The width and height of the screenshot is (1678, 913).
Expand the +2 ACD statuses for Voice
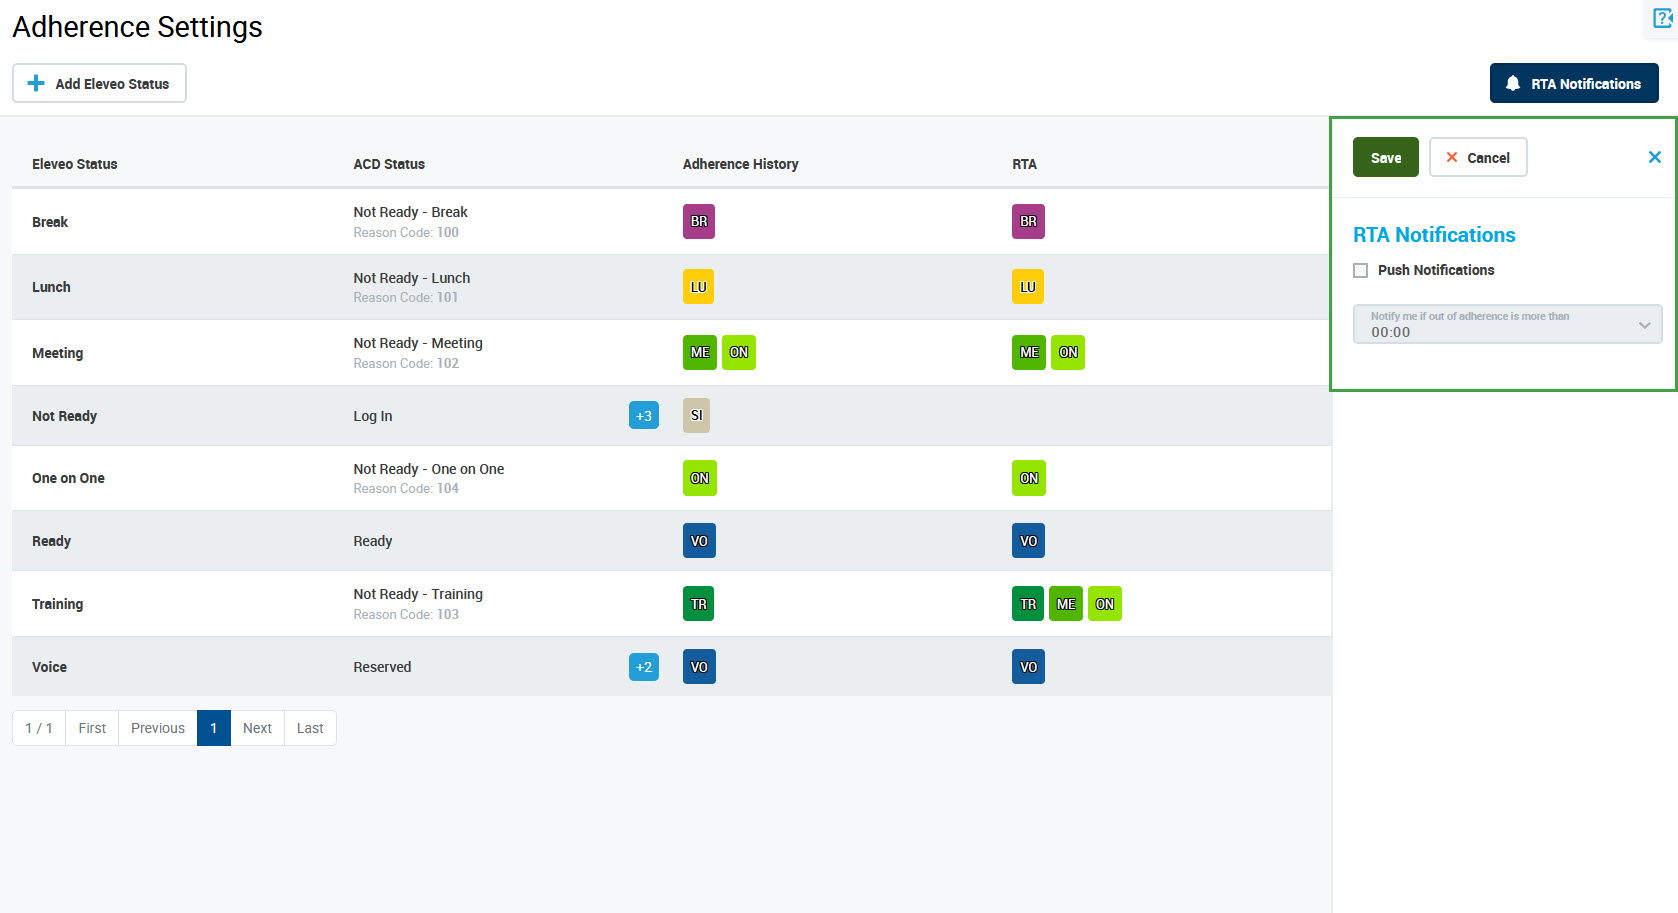tap(643, 667)
